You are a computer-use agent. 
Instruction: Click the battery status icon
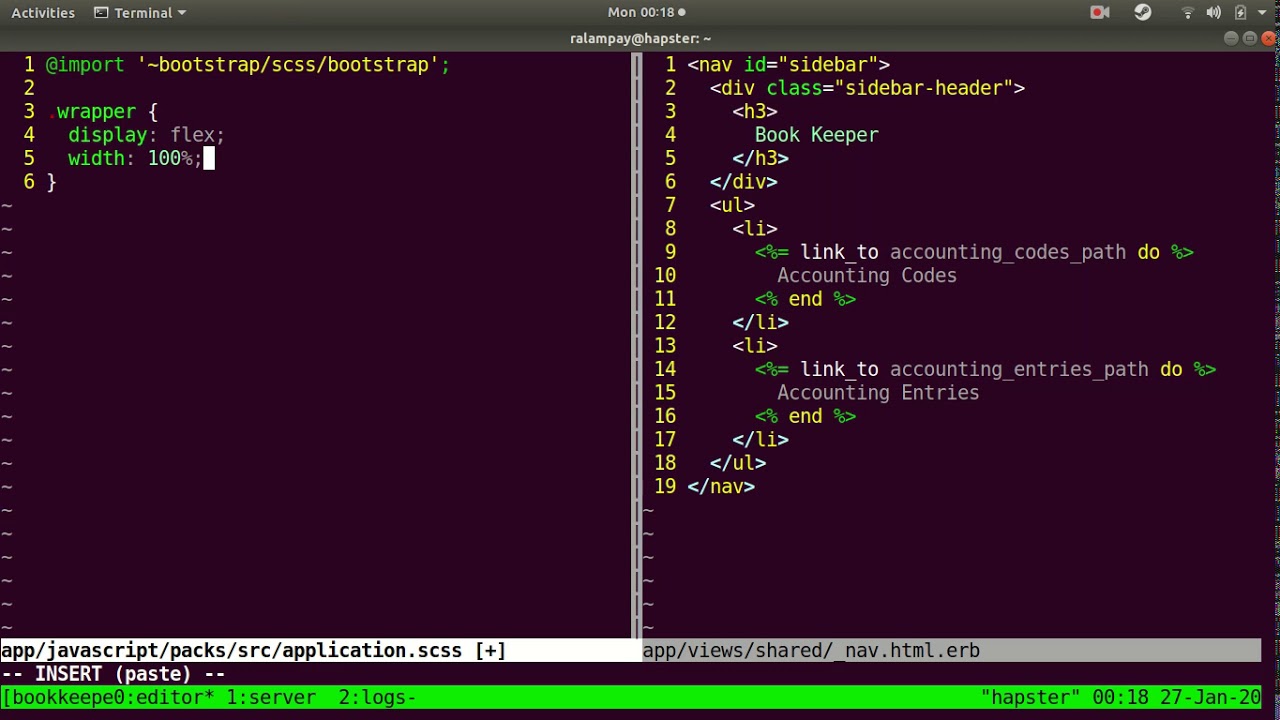pos(1240,13)
